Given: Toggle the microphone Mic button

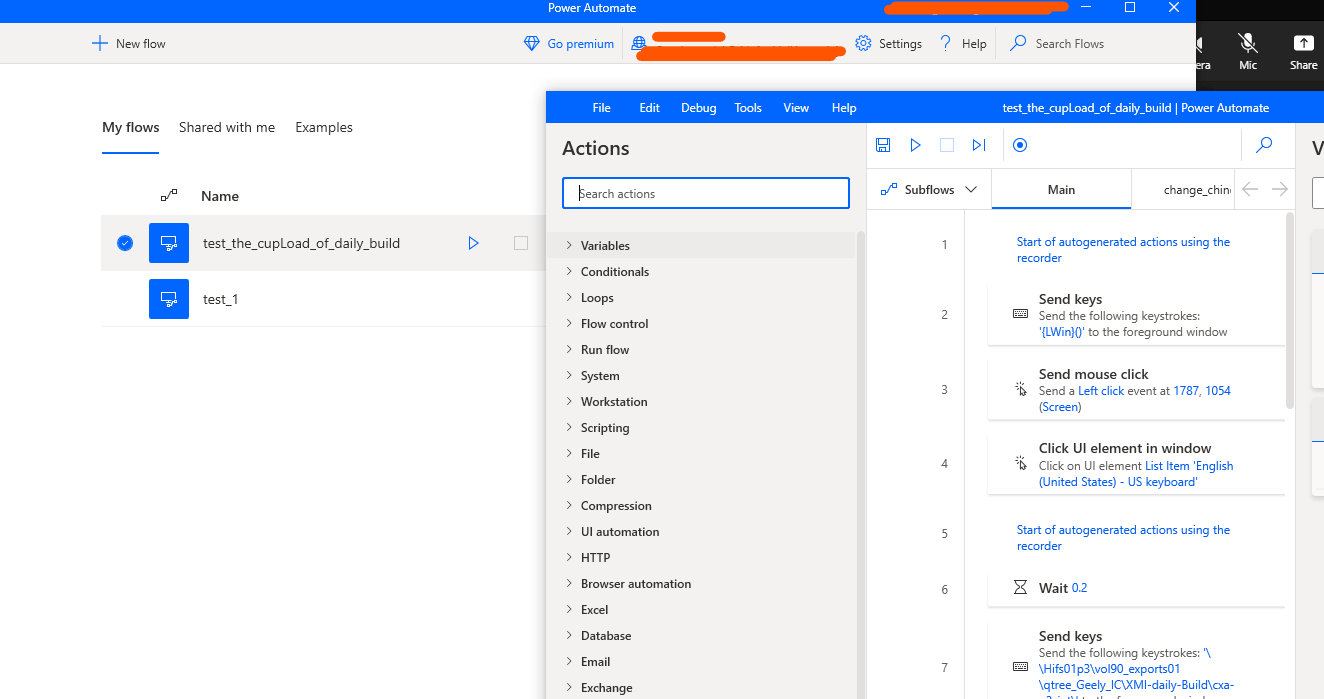Looking at the screenshot, I should [1248, 51].
